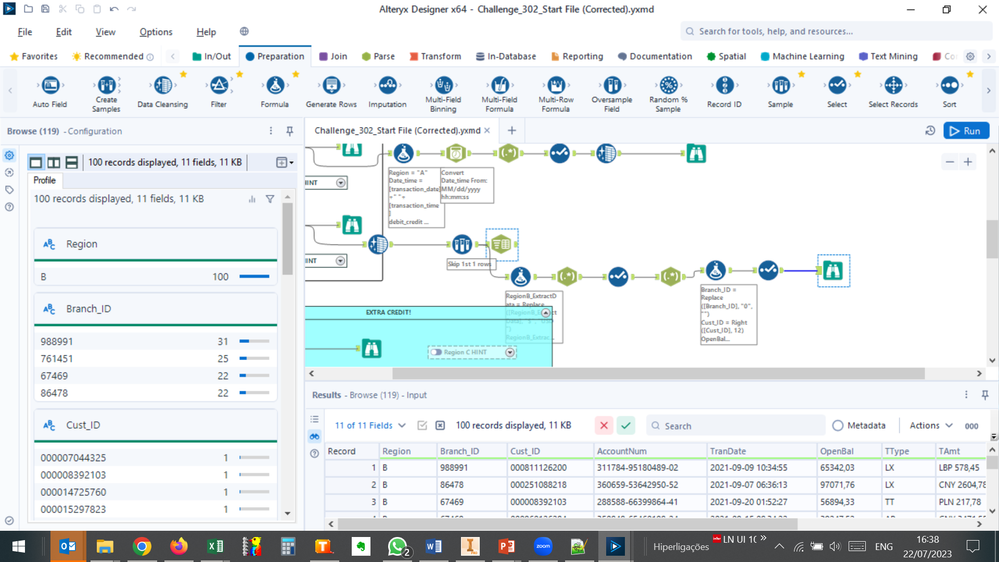
Task: Discard data changes with red X
Action: (x=604, y=426)
